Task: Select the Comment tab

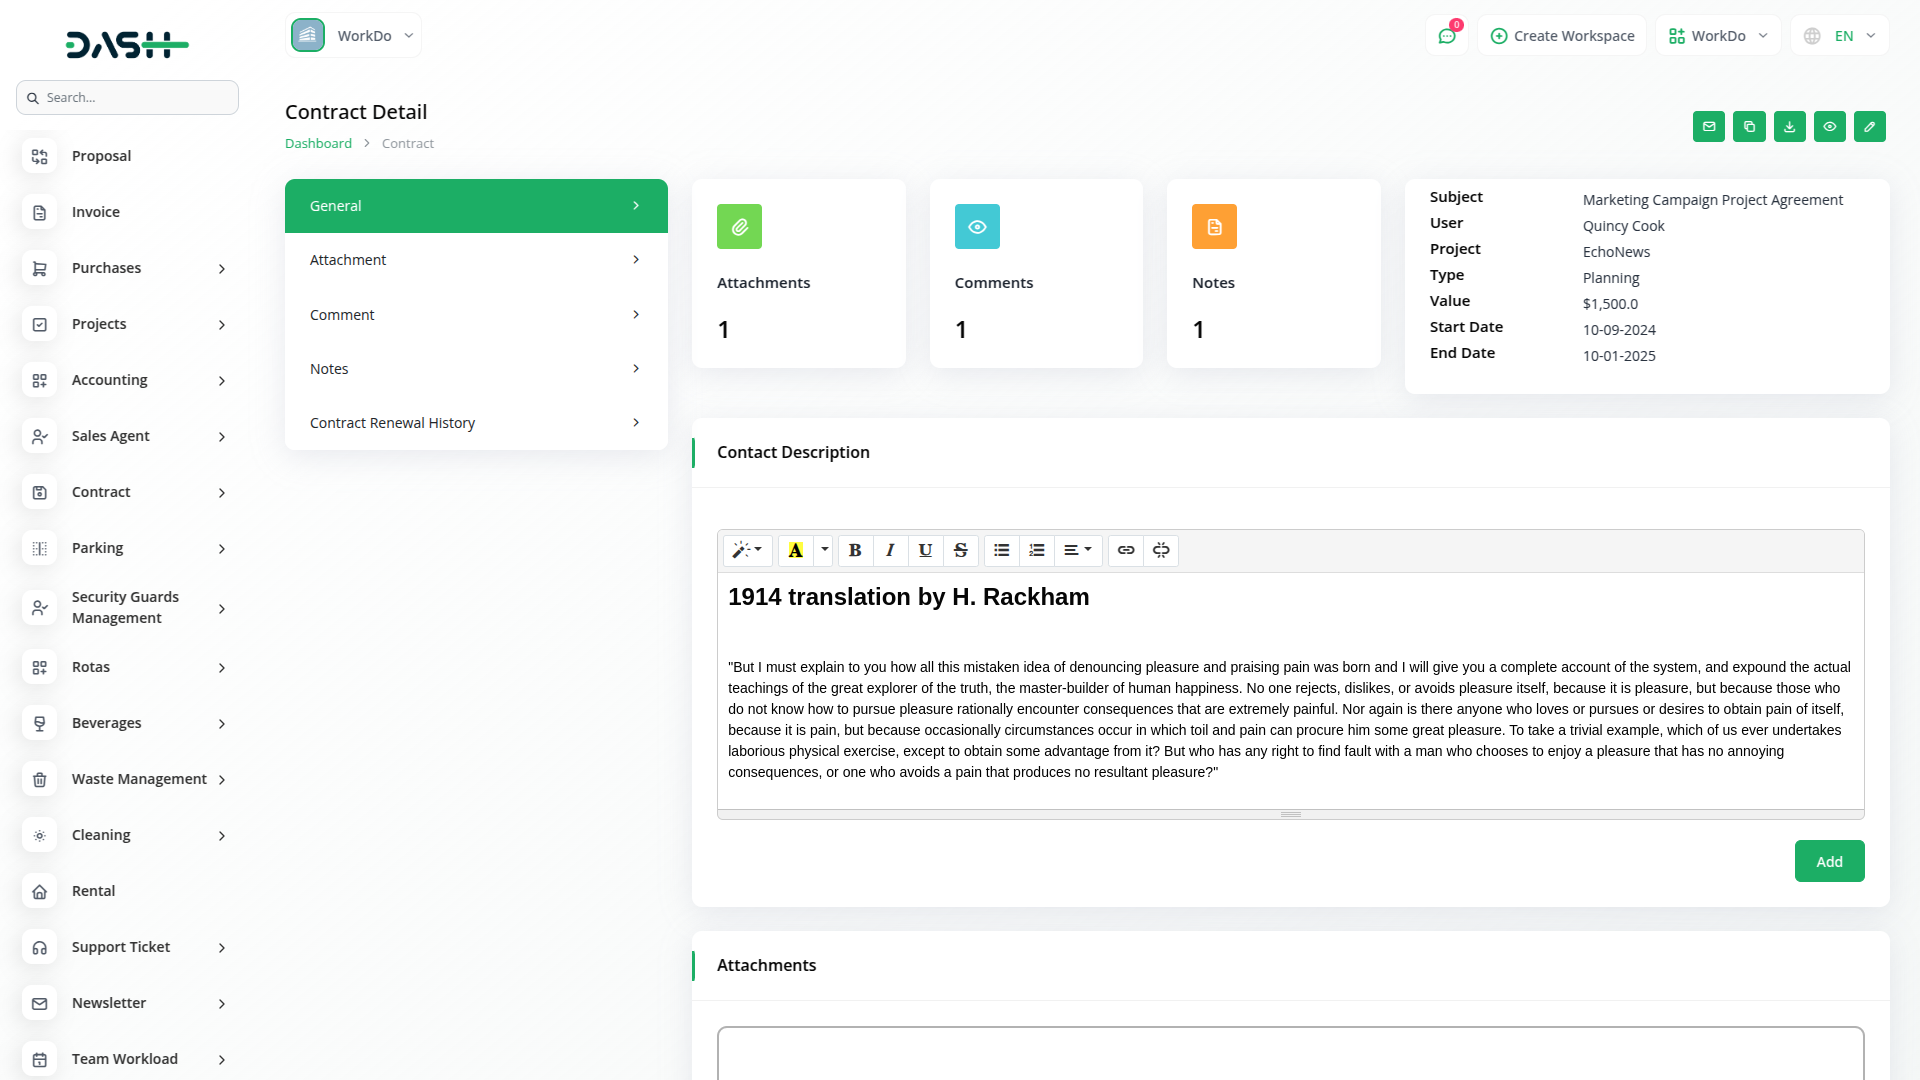Action: click(x=476, y=314)
